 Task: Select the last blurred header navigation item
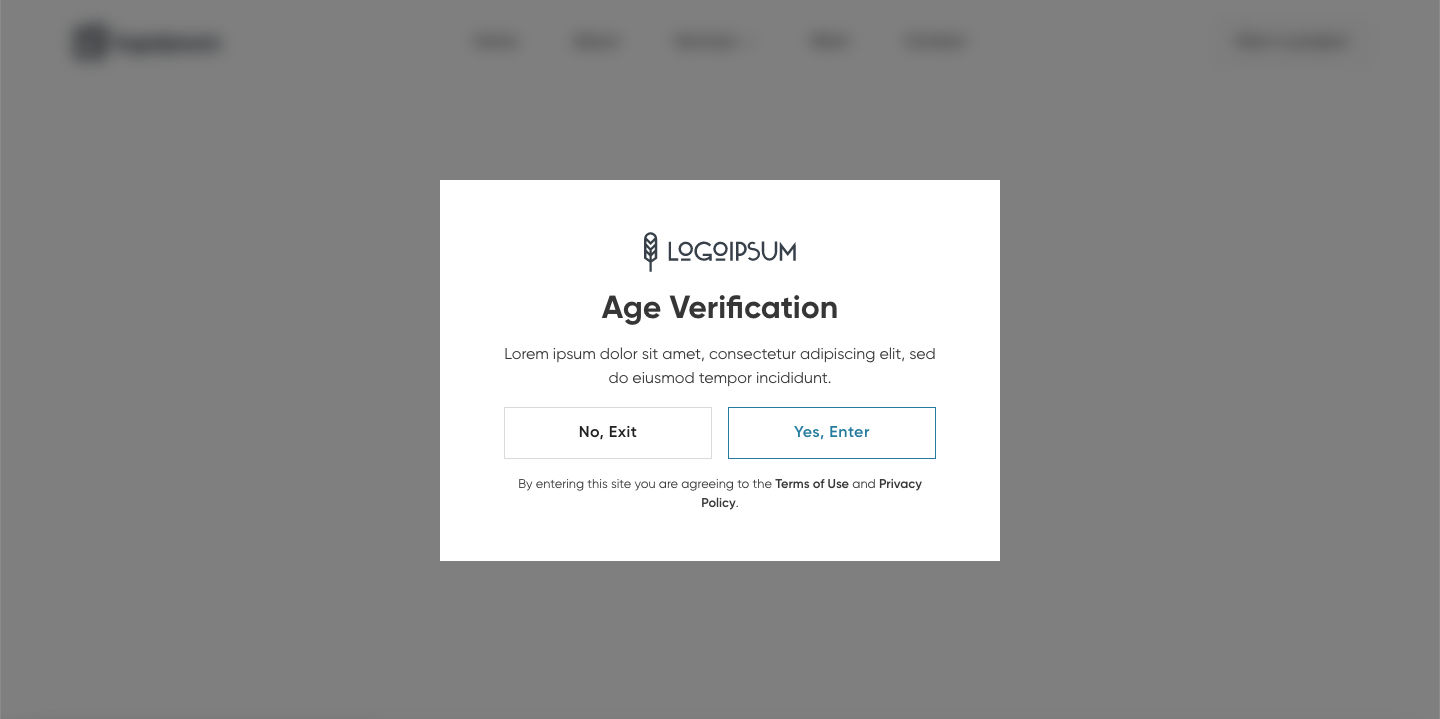[936, 41]
